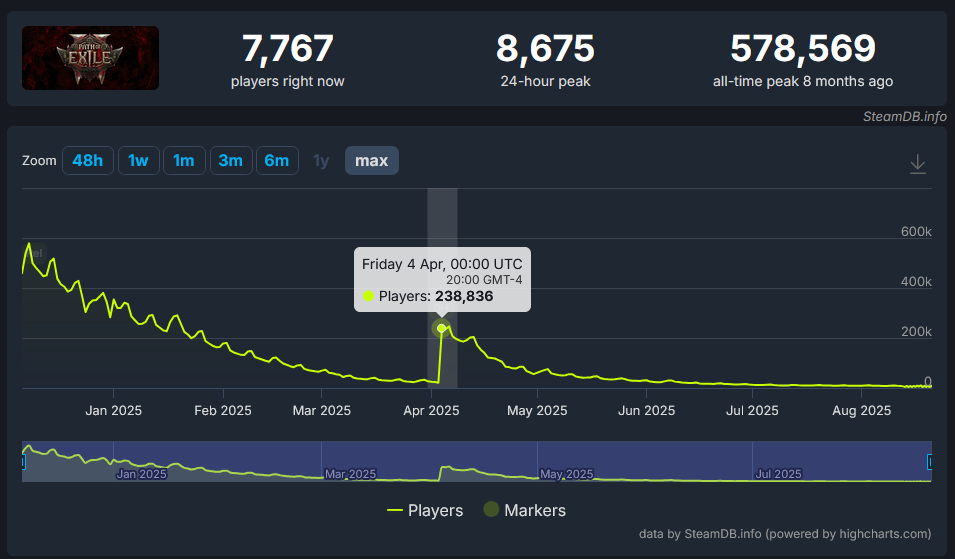This screenshot has height=559, width=955.
Task: Set chart zoom to 1w
Action: click(x=138, y=161)
